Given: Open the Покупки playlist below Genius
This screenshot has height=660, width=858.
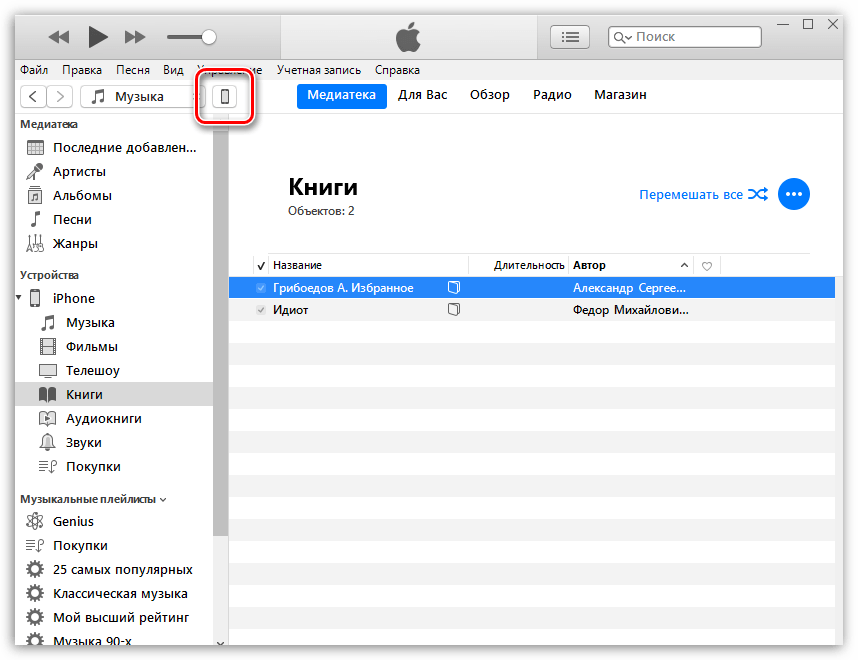Looking at the screenshot, I should click(114, 546).
